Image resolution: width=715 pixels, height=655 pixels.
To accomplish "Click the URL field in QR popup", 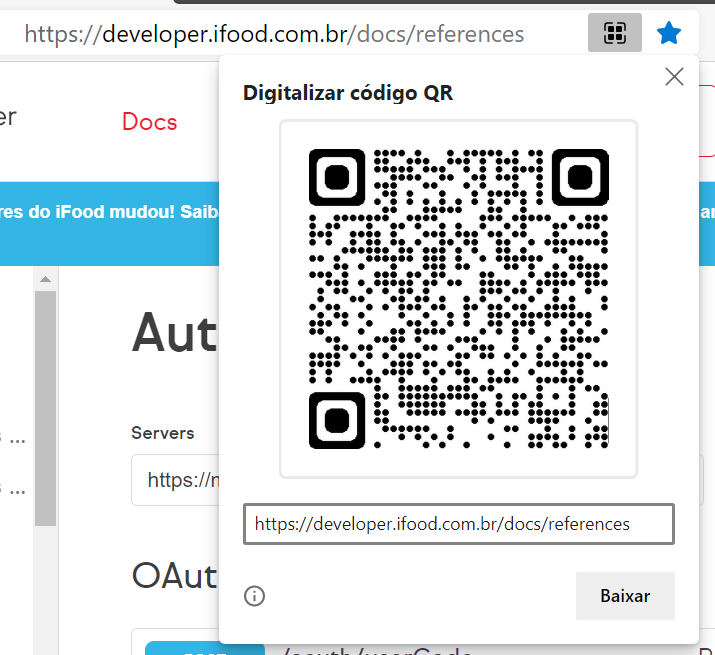I will tap(459, 524).
